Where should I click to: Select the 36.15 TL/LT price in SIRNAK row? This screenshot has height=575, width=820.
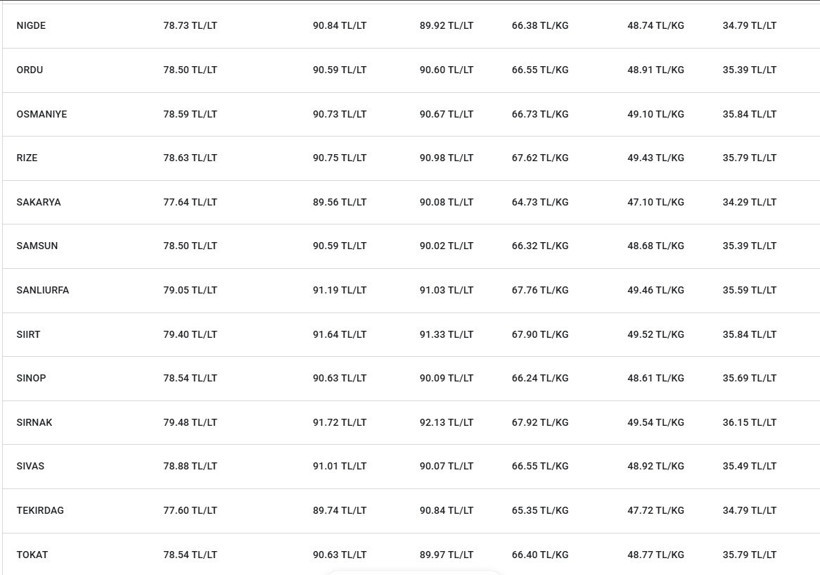click(x=749, y=422)
